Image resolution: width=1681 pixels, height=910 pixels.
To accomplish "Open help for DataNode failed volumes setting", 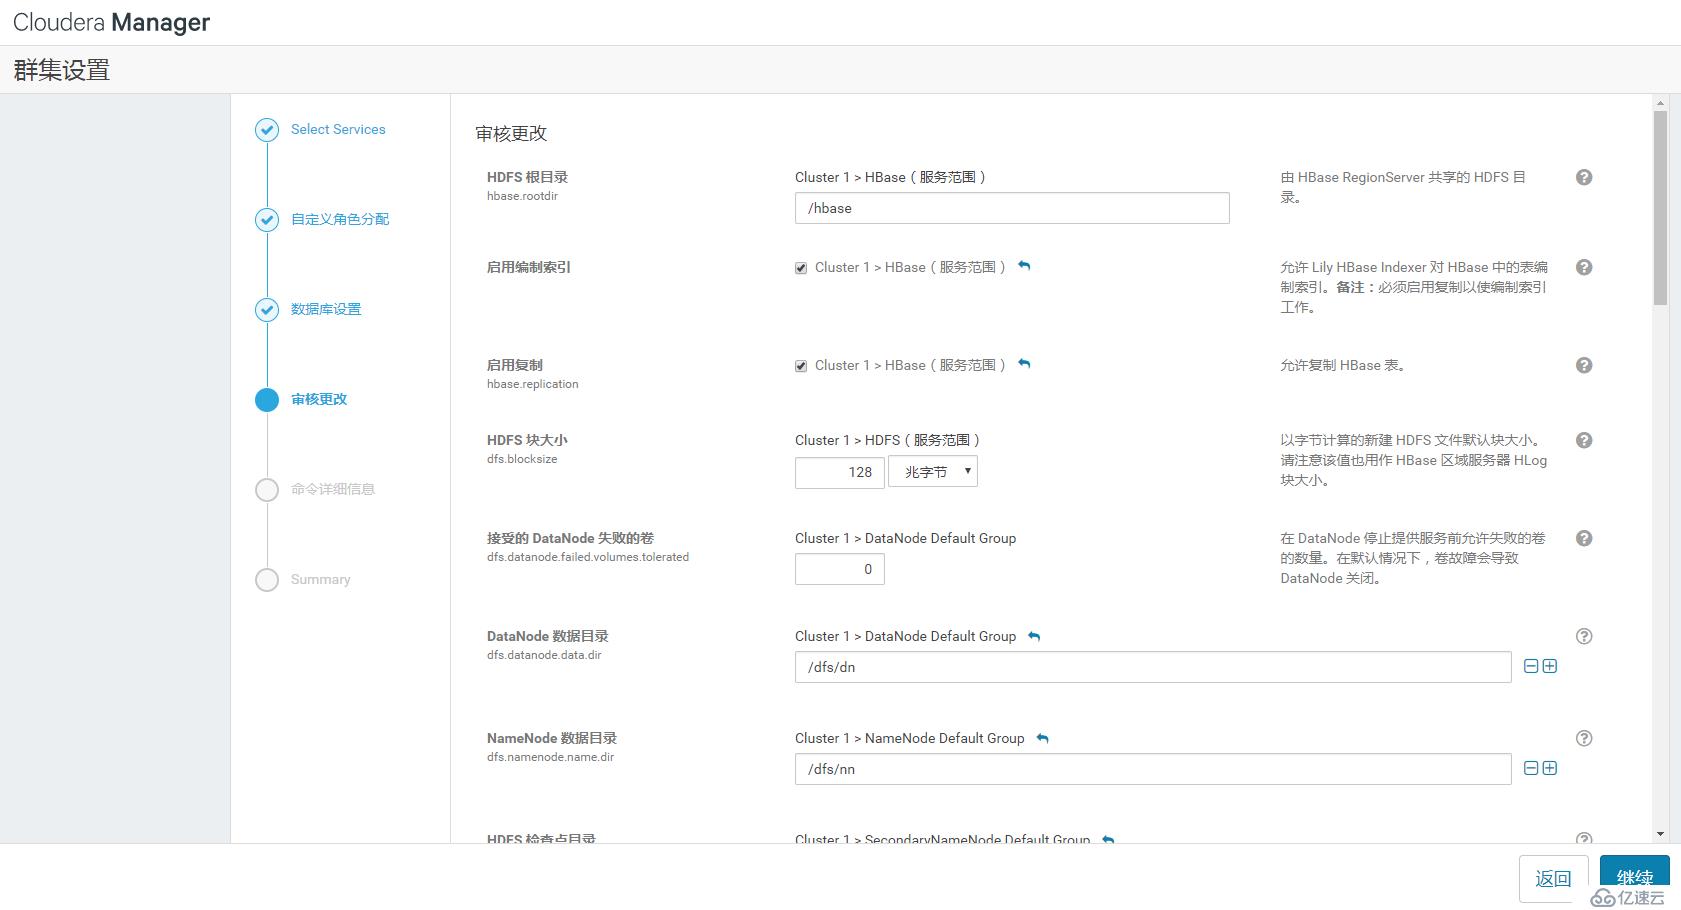I will [1584, 538].
